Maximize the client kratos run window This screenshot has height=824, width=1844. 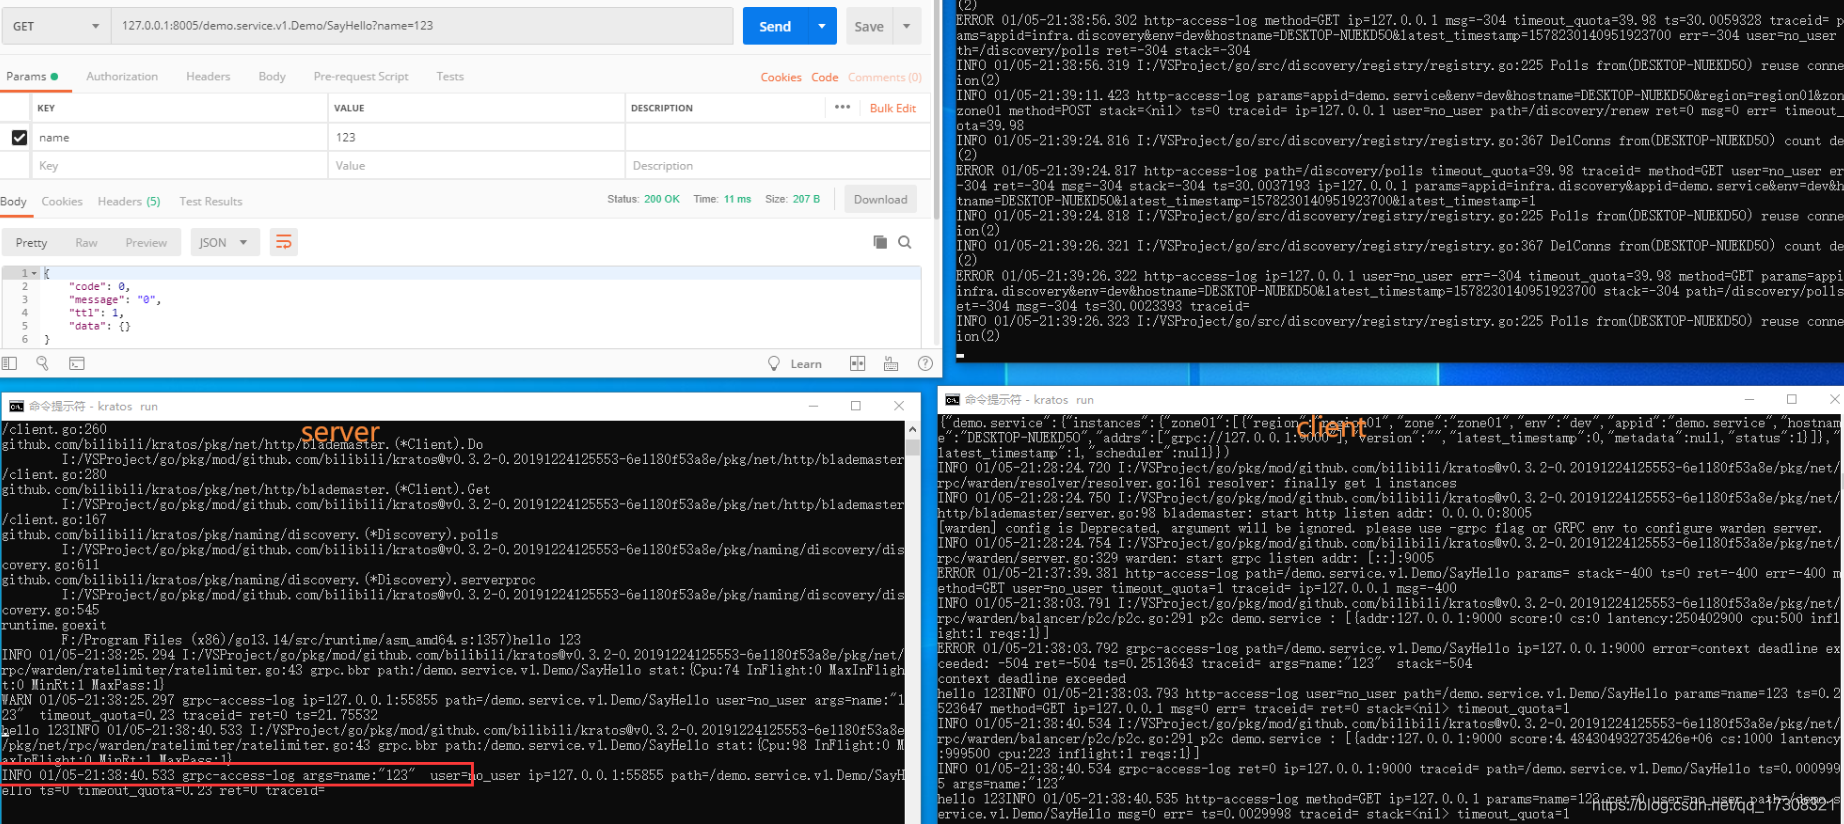coord(1792,399)
